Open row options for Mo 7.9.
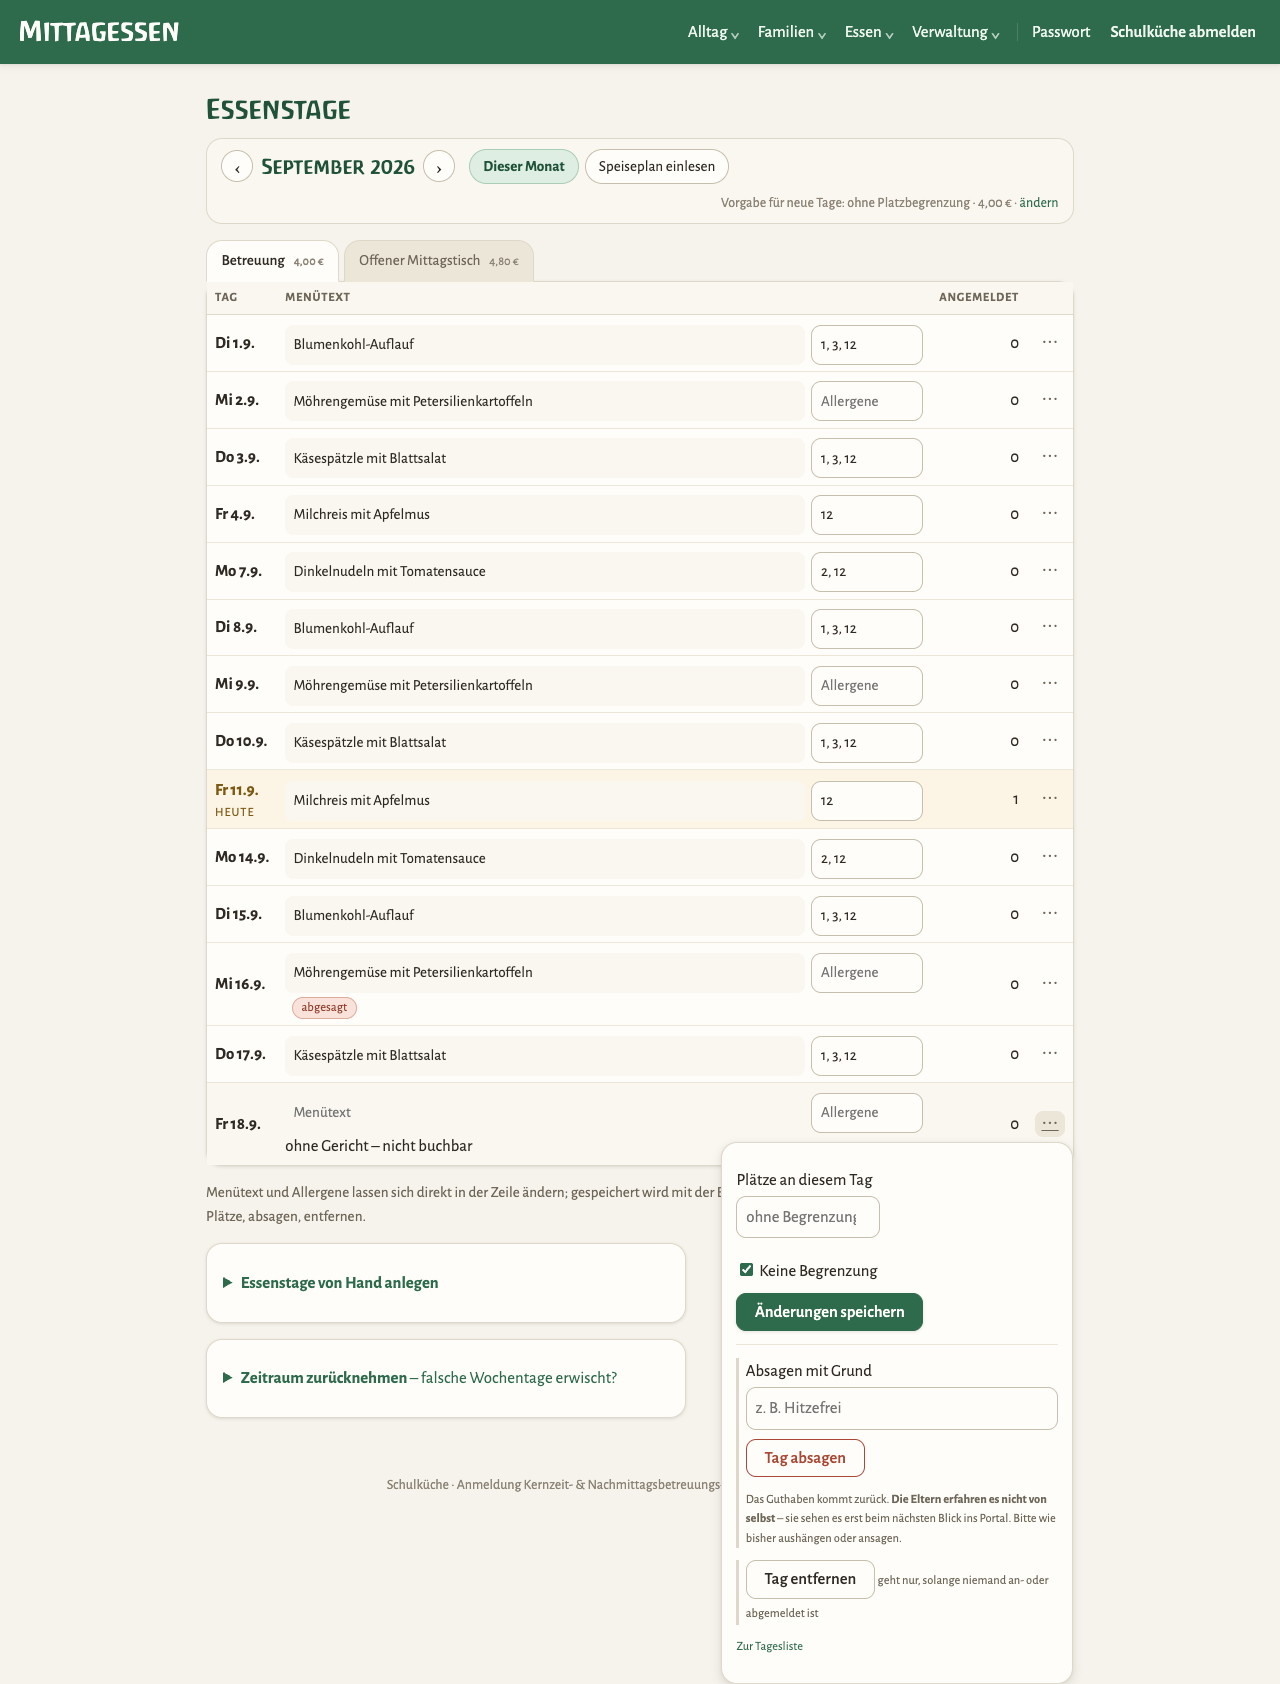The image size is (1280, 1684). click(1050, 570)
